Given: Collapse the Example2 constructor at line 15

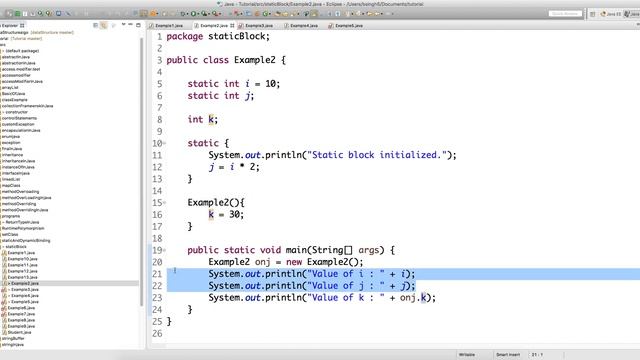Looking at the screenshot, I should pos(164,202).
